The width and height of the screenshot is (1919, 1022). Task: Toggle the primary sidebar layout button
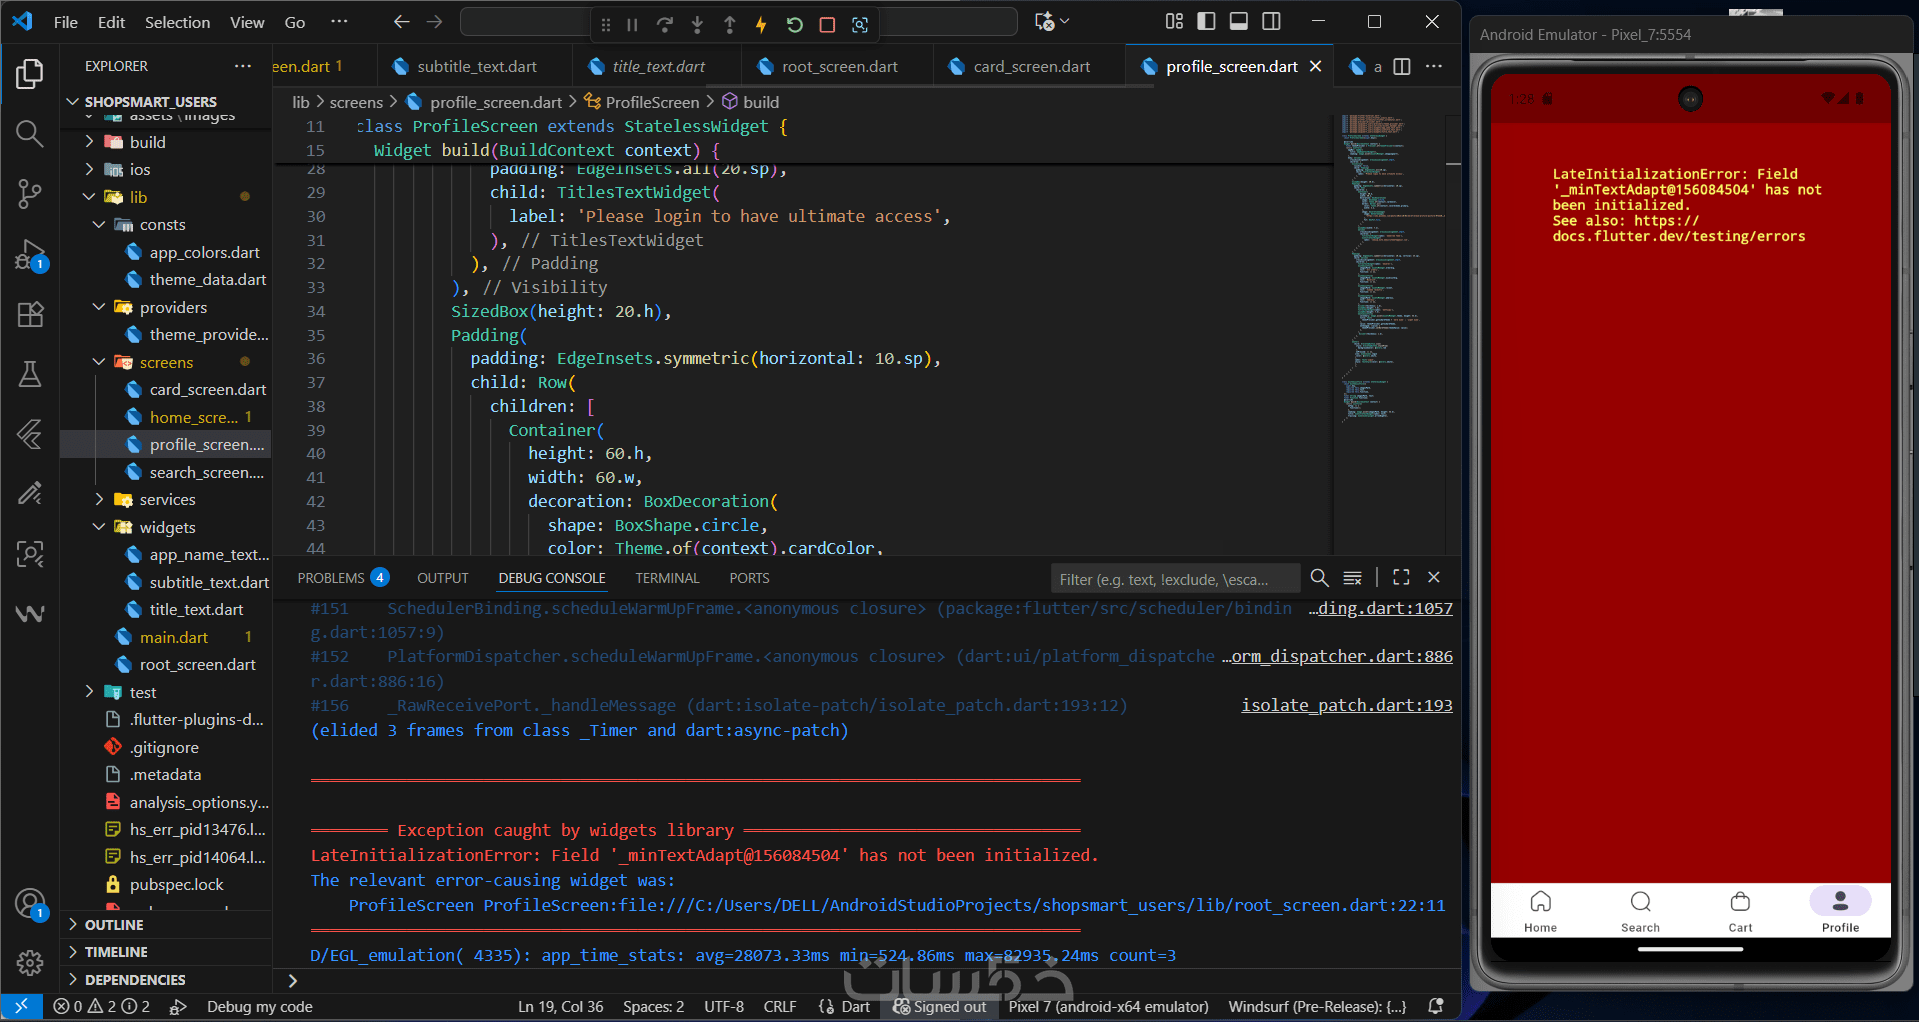point(1206,21)
